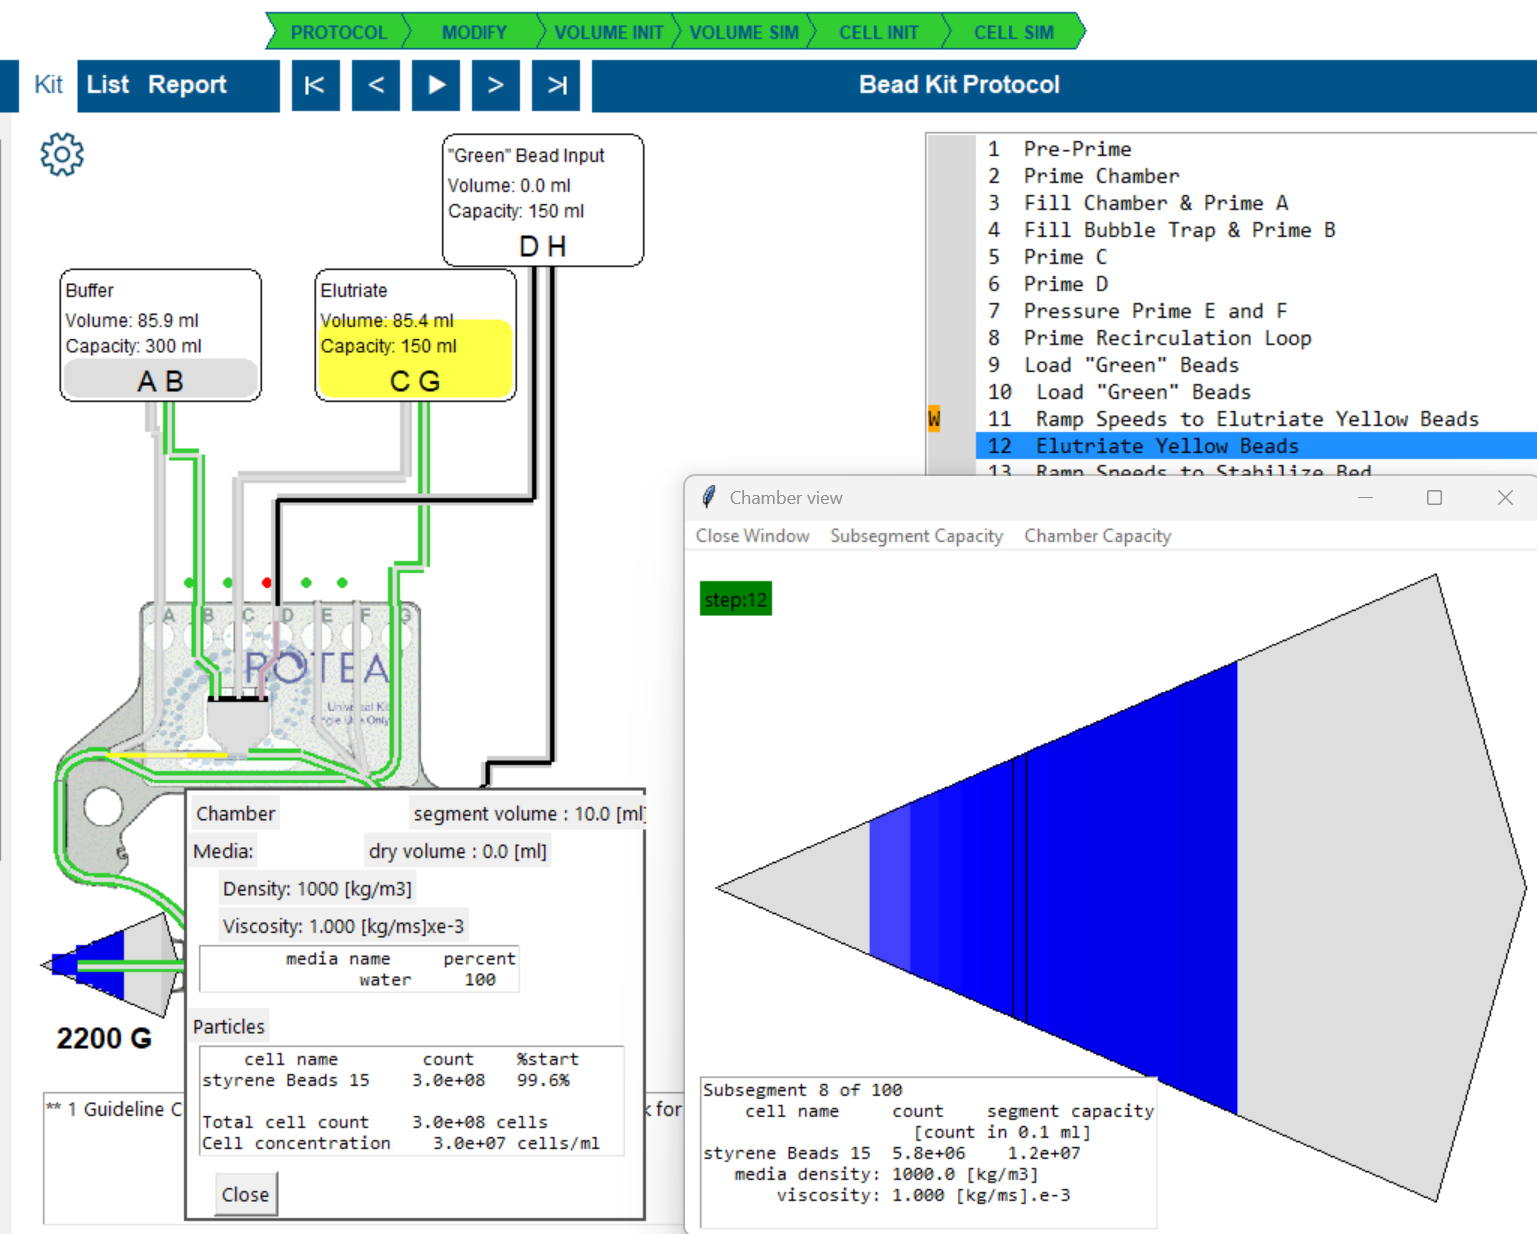1537x1234 pixels.
Task: Switch to the List view tab
Action: (107, 85)
